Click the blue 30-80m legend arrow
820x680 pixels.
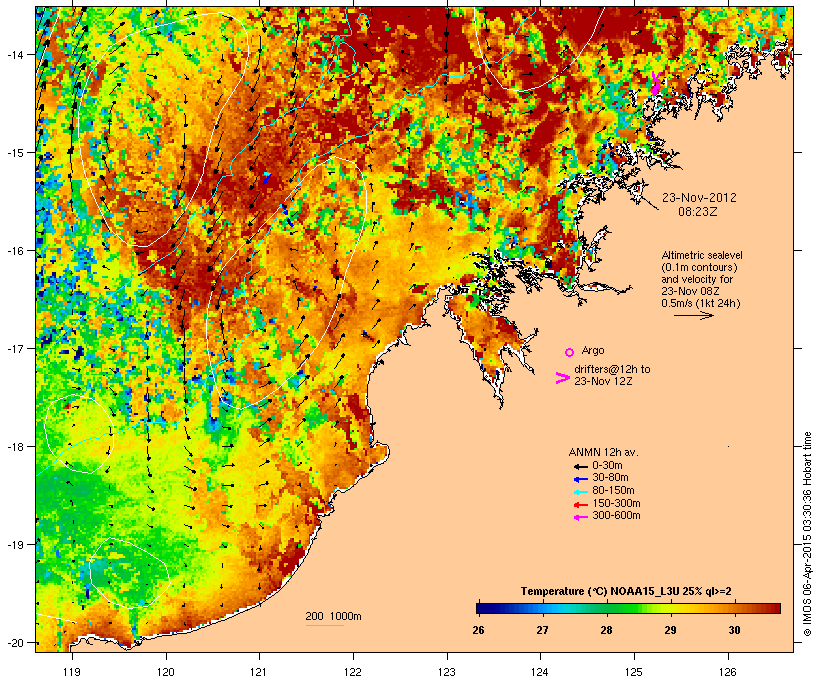click(x=580, y=479)
